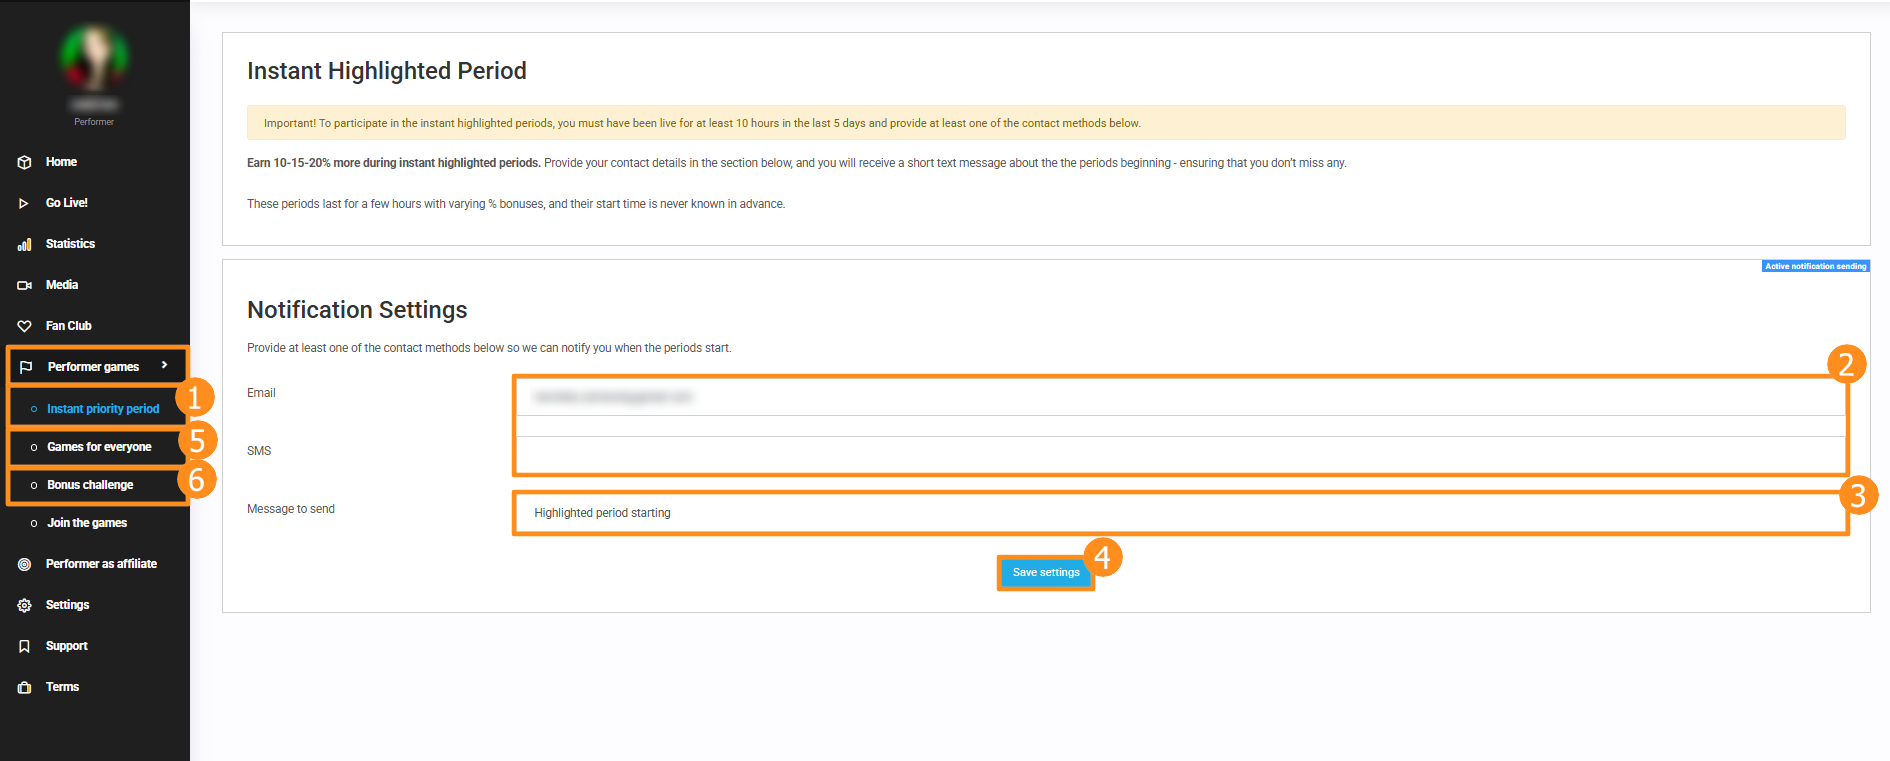Open Games for everyone submenu item
Screen dimensions: 1890x761
click(99, 447)
